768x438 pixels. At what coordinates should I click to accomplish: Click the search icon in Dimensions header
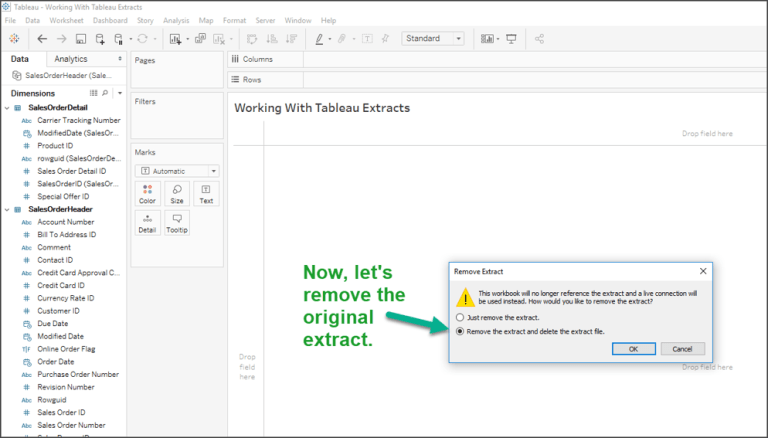click(x=105, y=93)
